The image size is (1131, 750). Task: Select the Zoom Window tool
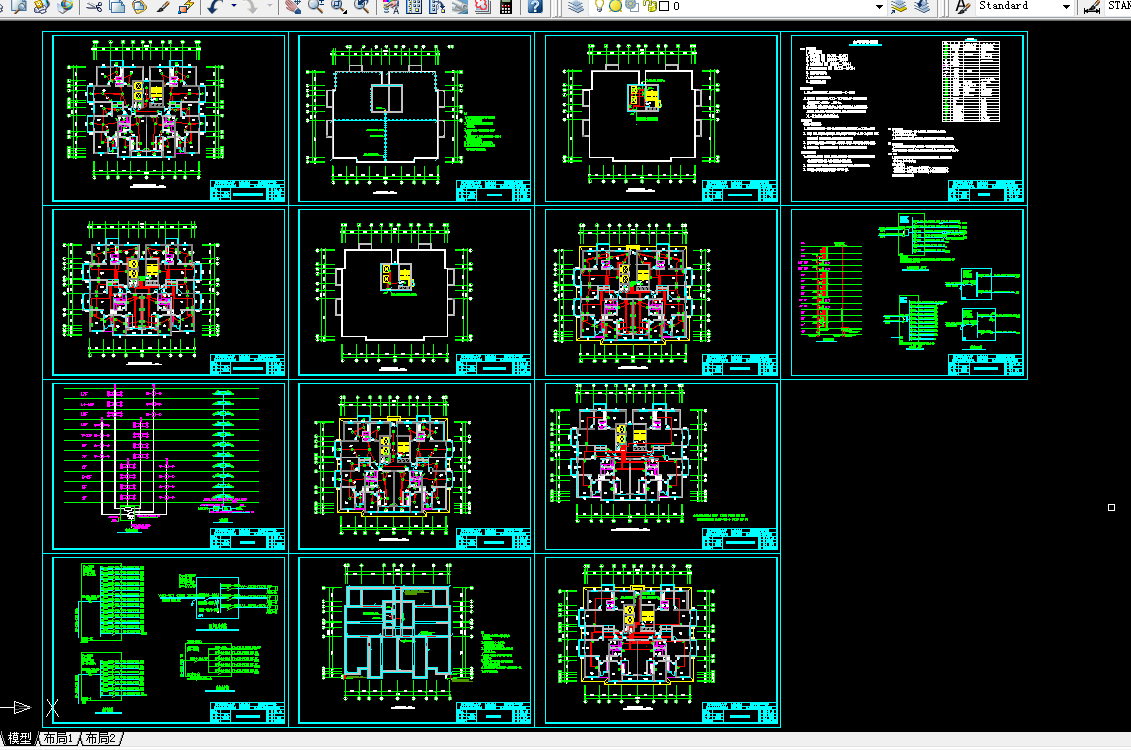click(x=338, y=6)
